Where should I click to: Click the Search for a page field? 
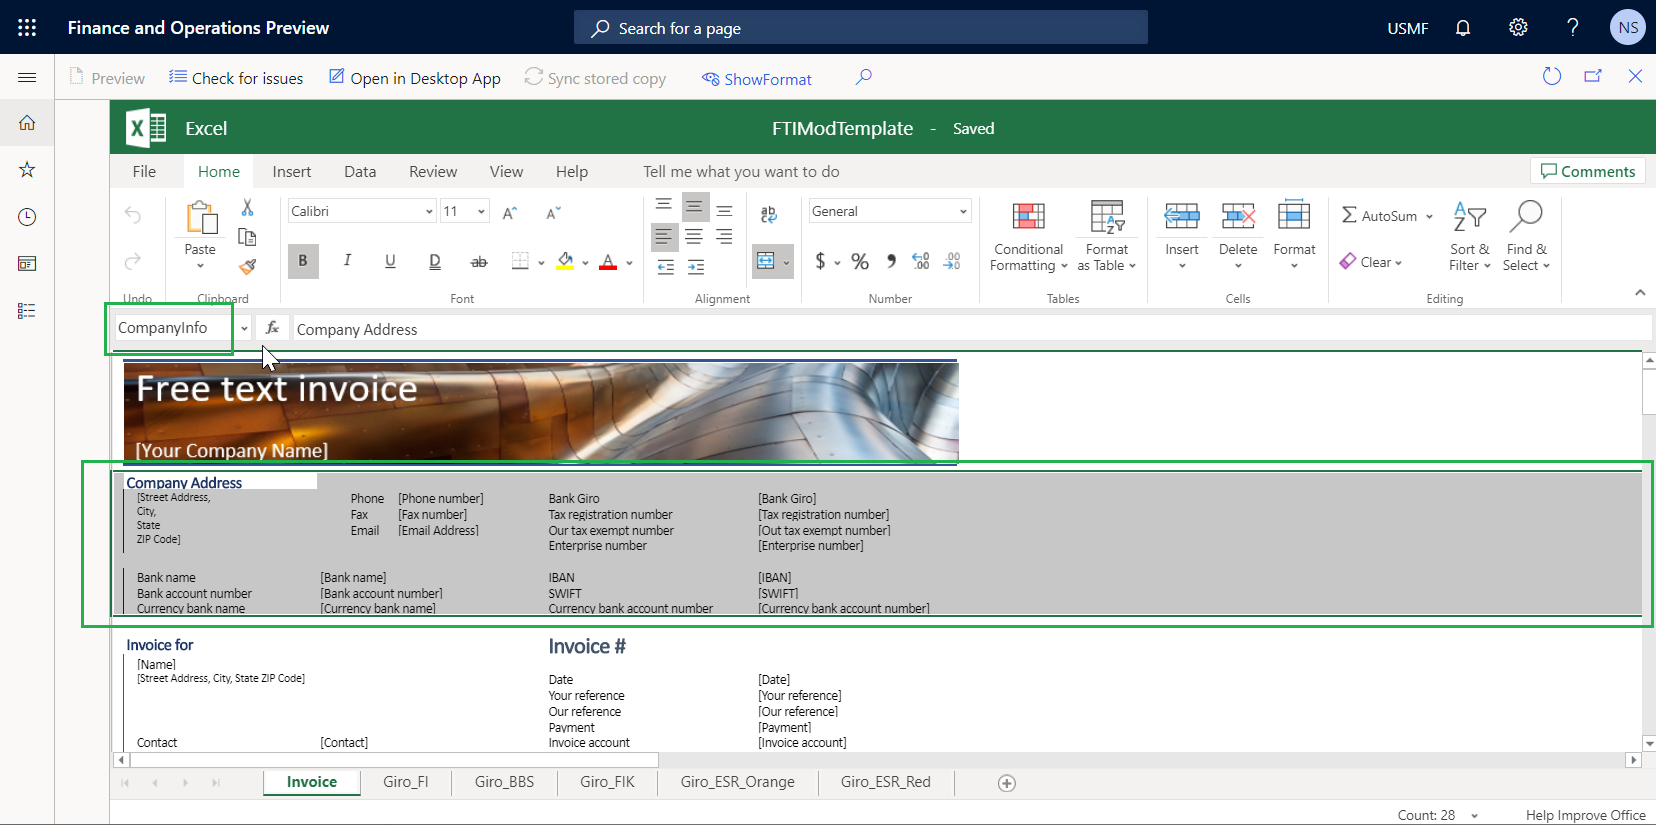pyautogui.click(x=861, y=28)
